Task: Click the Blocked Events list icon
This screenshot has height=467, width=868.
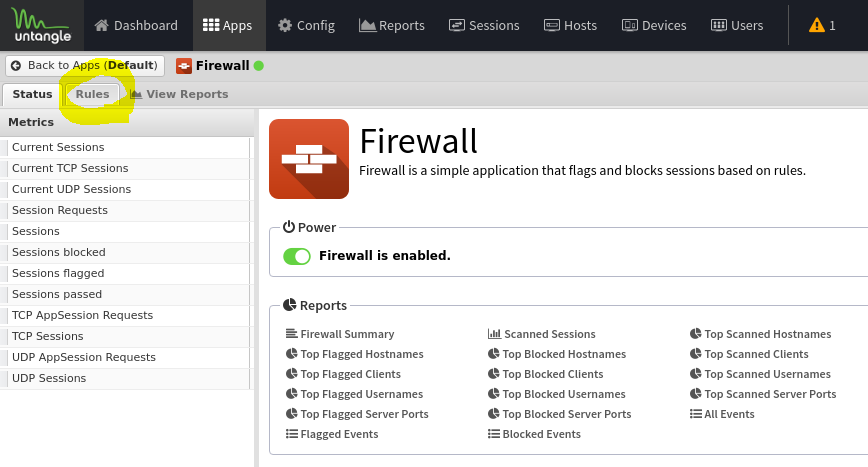Action: [x=493, y=434]
